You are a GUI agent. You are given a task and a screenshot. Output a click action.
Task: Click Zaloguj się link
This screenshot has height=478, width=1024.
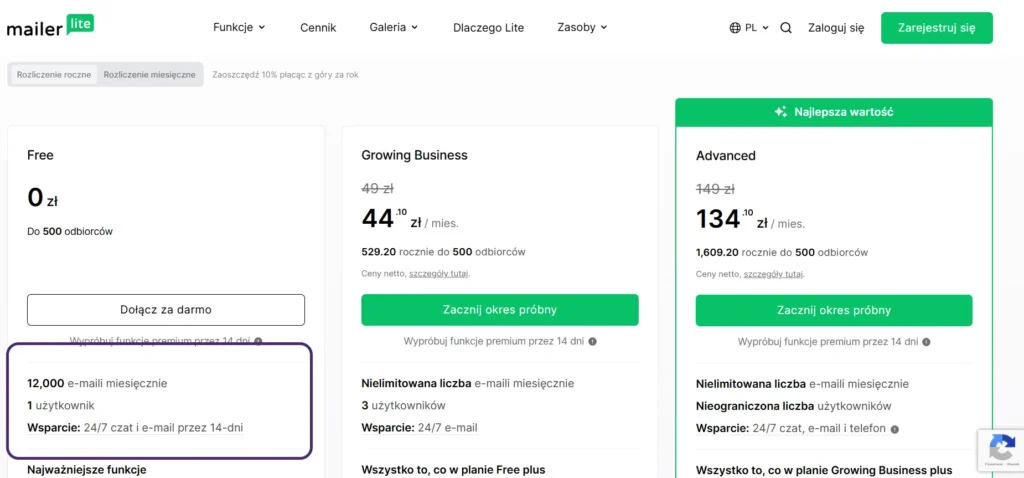click(836, 28)
